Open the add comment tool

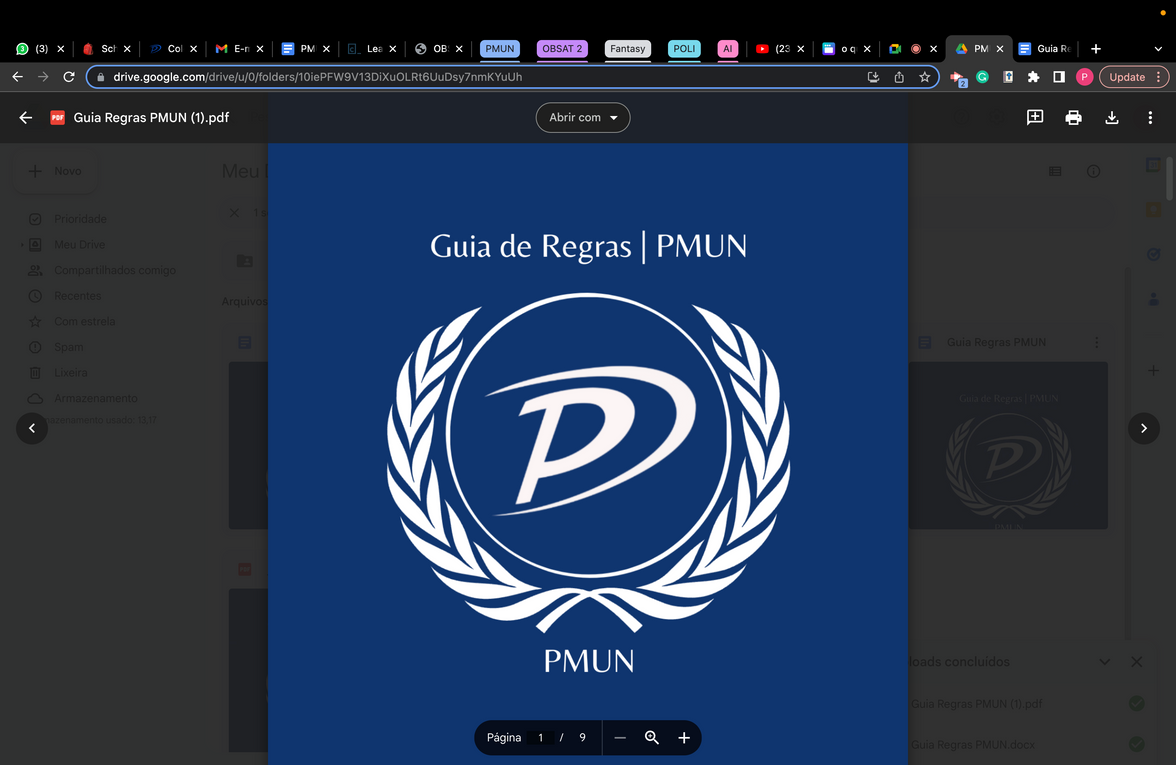click(1035, 118)
